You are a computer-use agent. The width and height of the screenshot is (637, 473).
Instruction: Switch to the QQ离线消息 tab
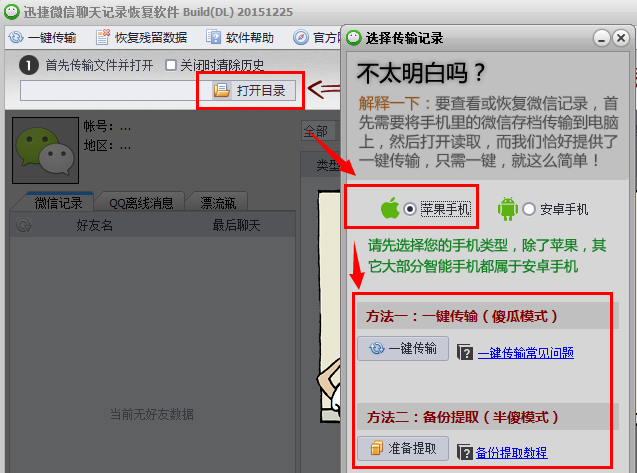click(x=141, y=202)
